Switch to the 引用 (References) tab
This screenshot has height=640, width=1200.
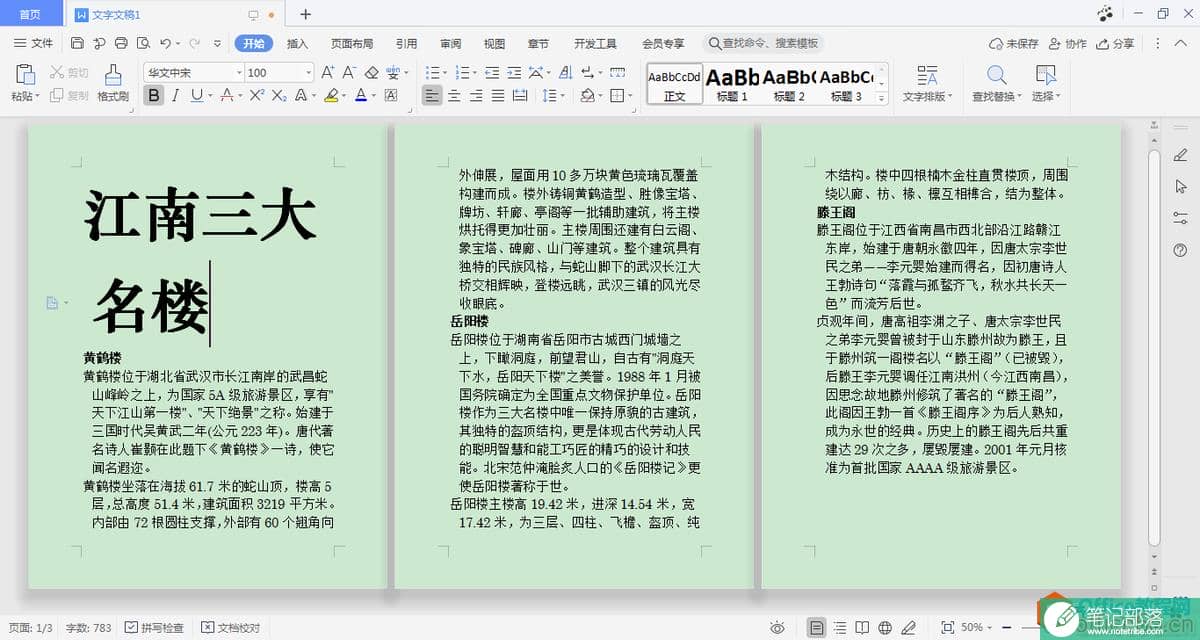pos(406,43)
